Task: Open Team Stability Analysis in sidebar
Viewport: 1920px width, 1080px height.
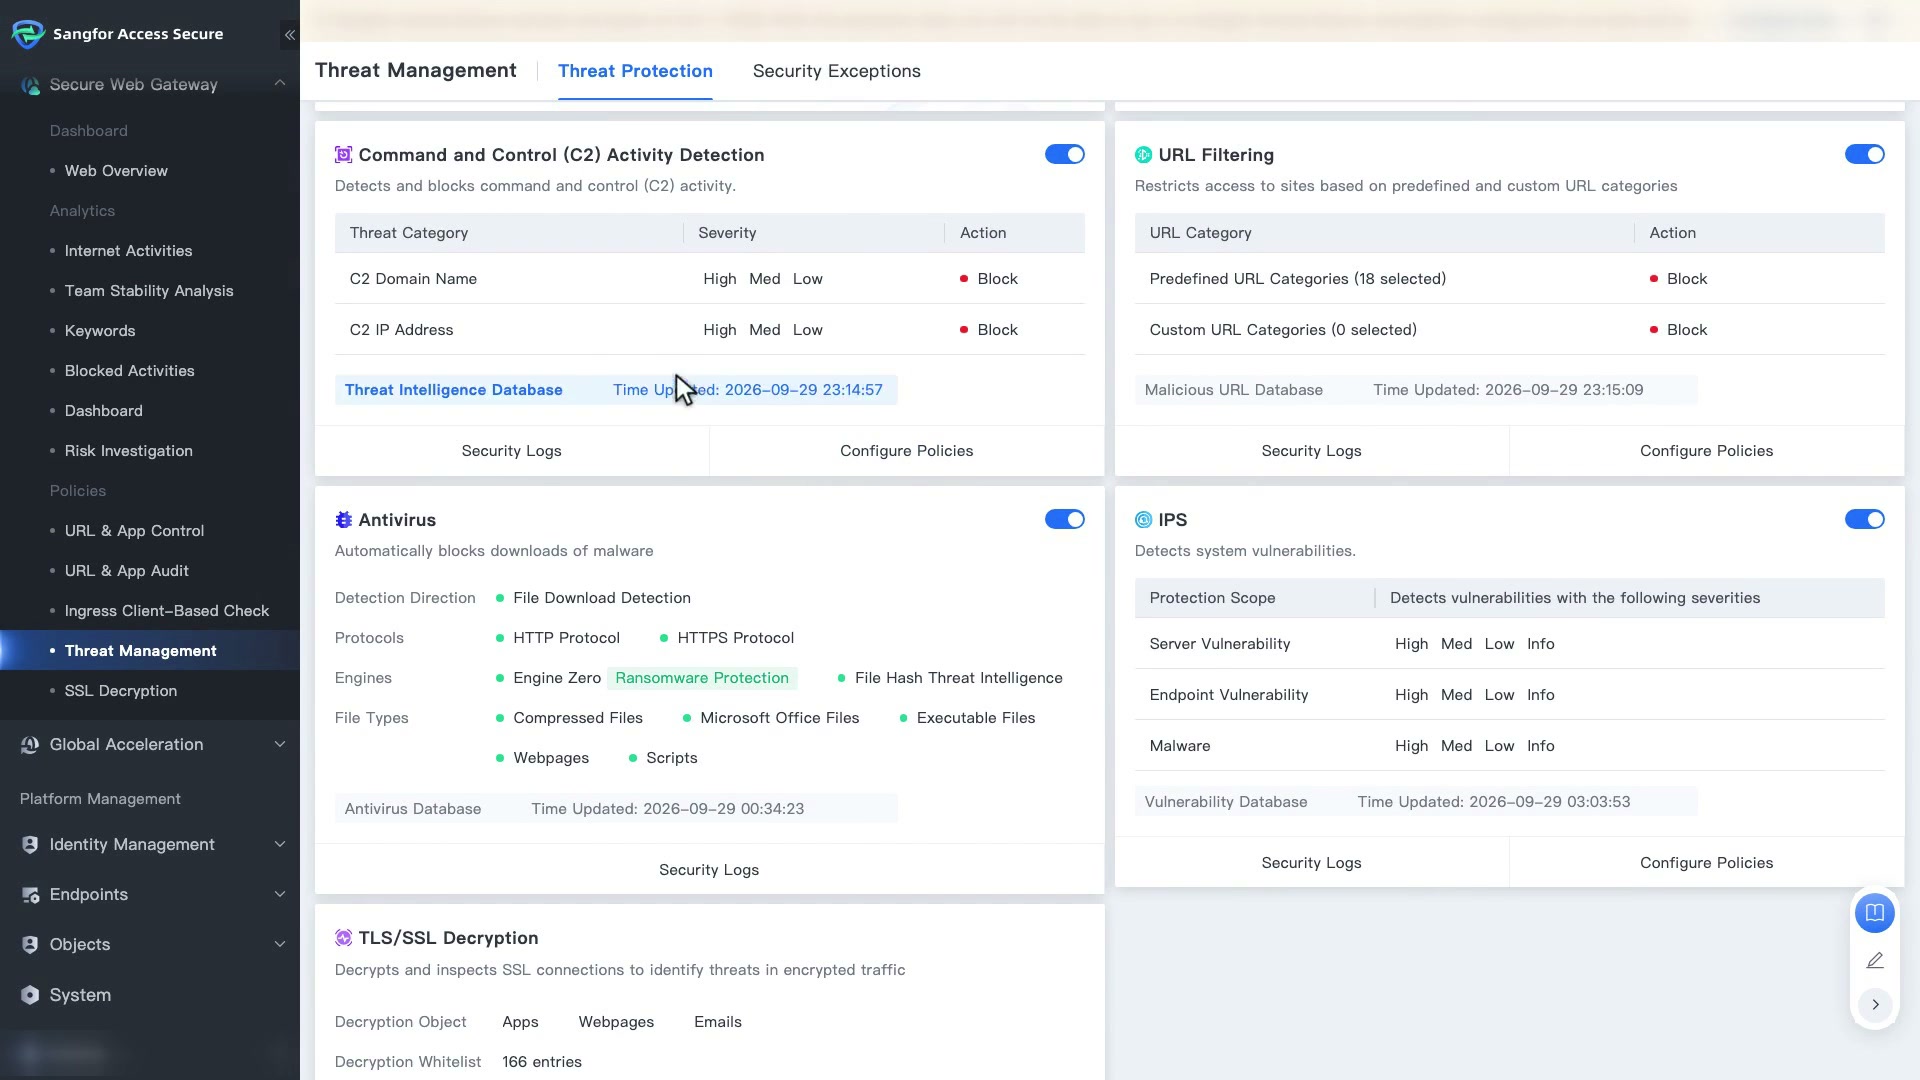Action: tap(149, 291)
